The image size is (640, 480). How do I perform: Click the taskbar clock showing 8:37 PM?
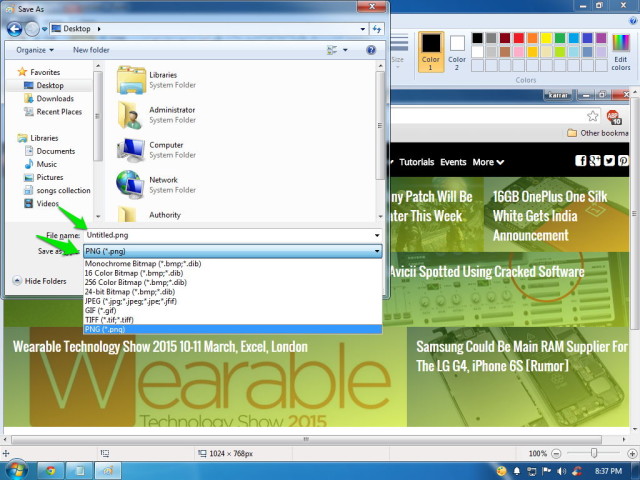click(x=608, y=471)
